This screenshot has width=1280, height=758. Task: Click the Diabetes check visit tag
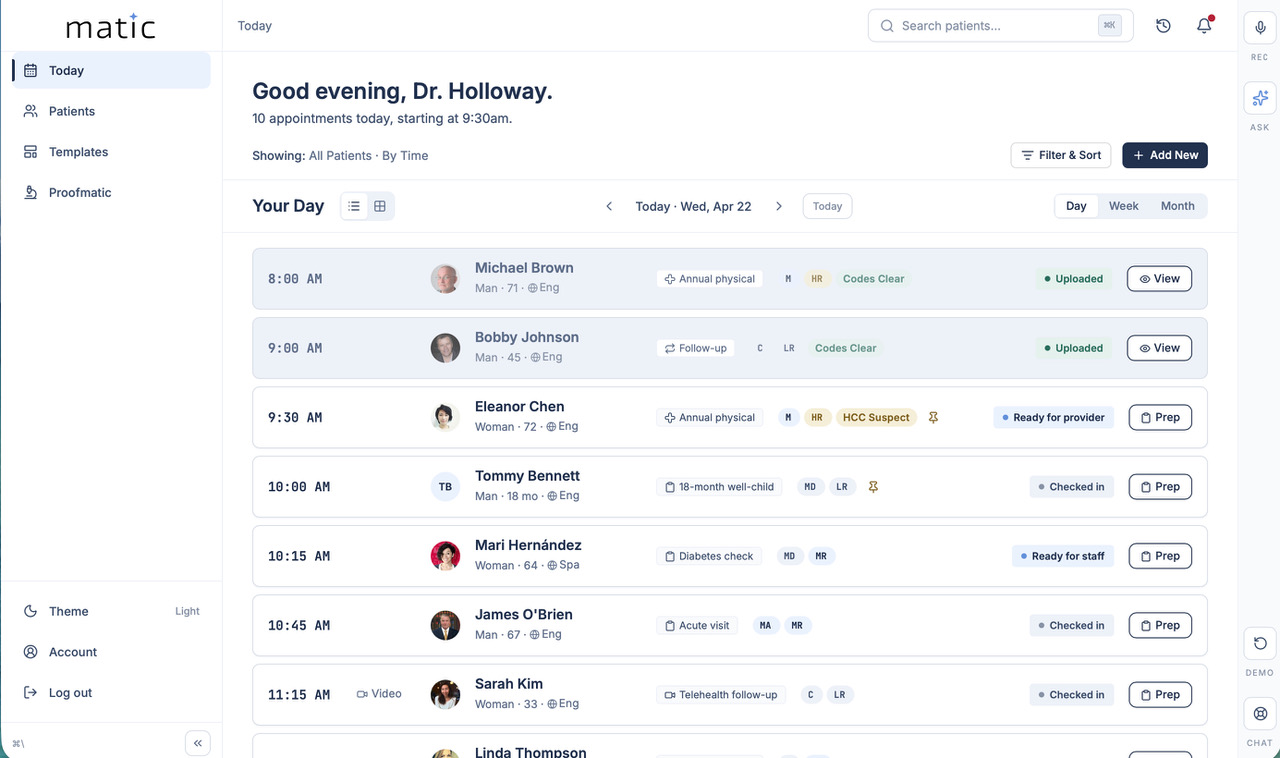click(x=709, y=556)
